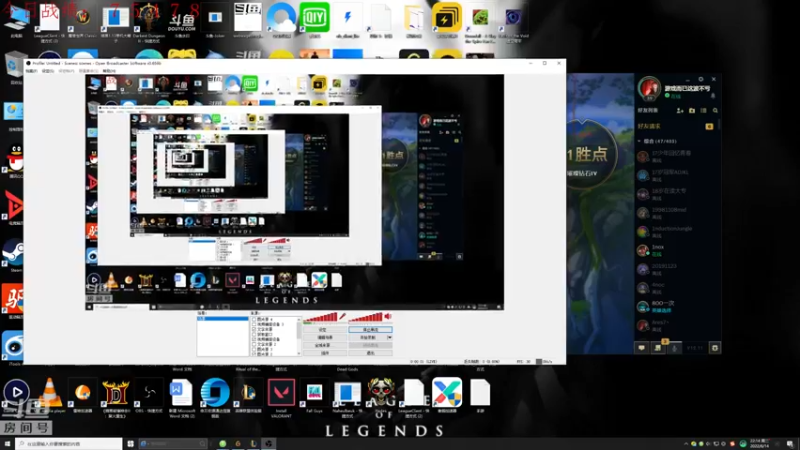Image resolution: width=800 pixels, height=450 pixels.
Task: Click the global sources button in OBS
Action: (x=325, y=345)
